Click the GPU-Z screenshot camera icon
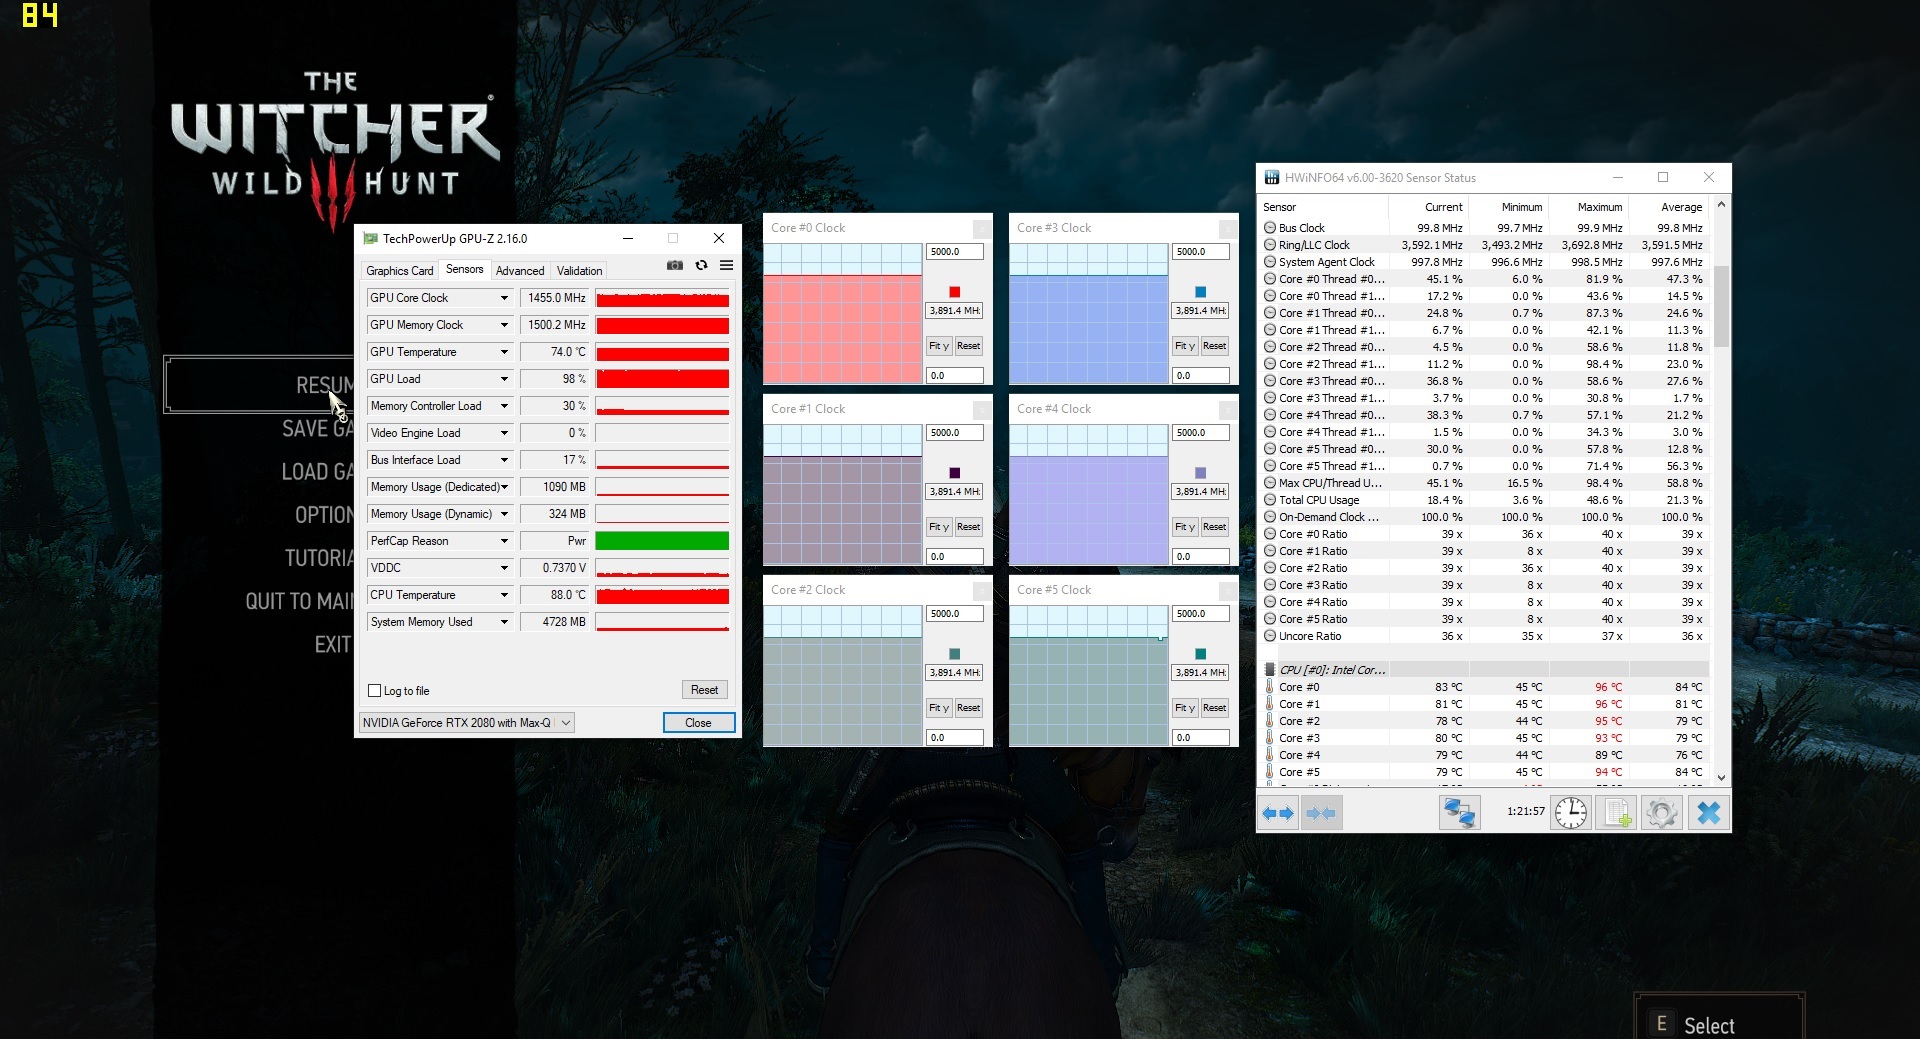The image size is (1920, 1039). pyautogui.click(x=675, y=266)
